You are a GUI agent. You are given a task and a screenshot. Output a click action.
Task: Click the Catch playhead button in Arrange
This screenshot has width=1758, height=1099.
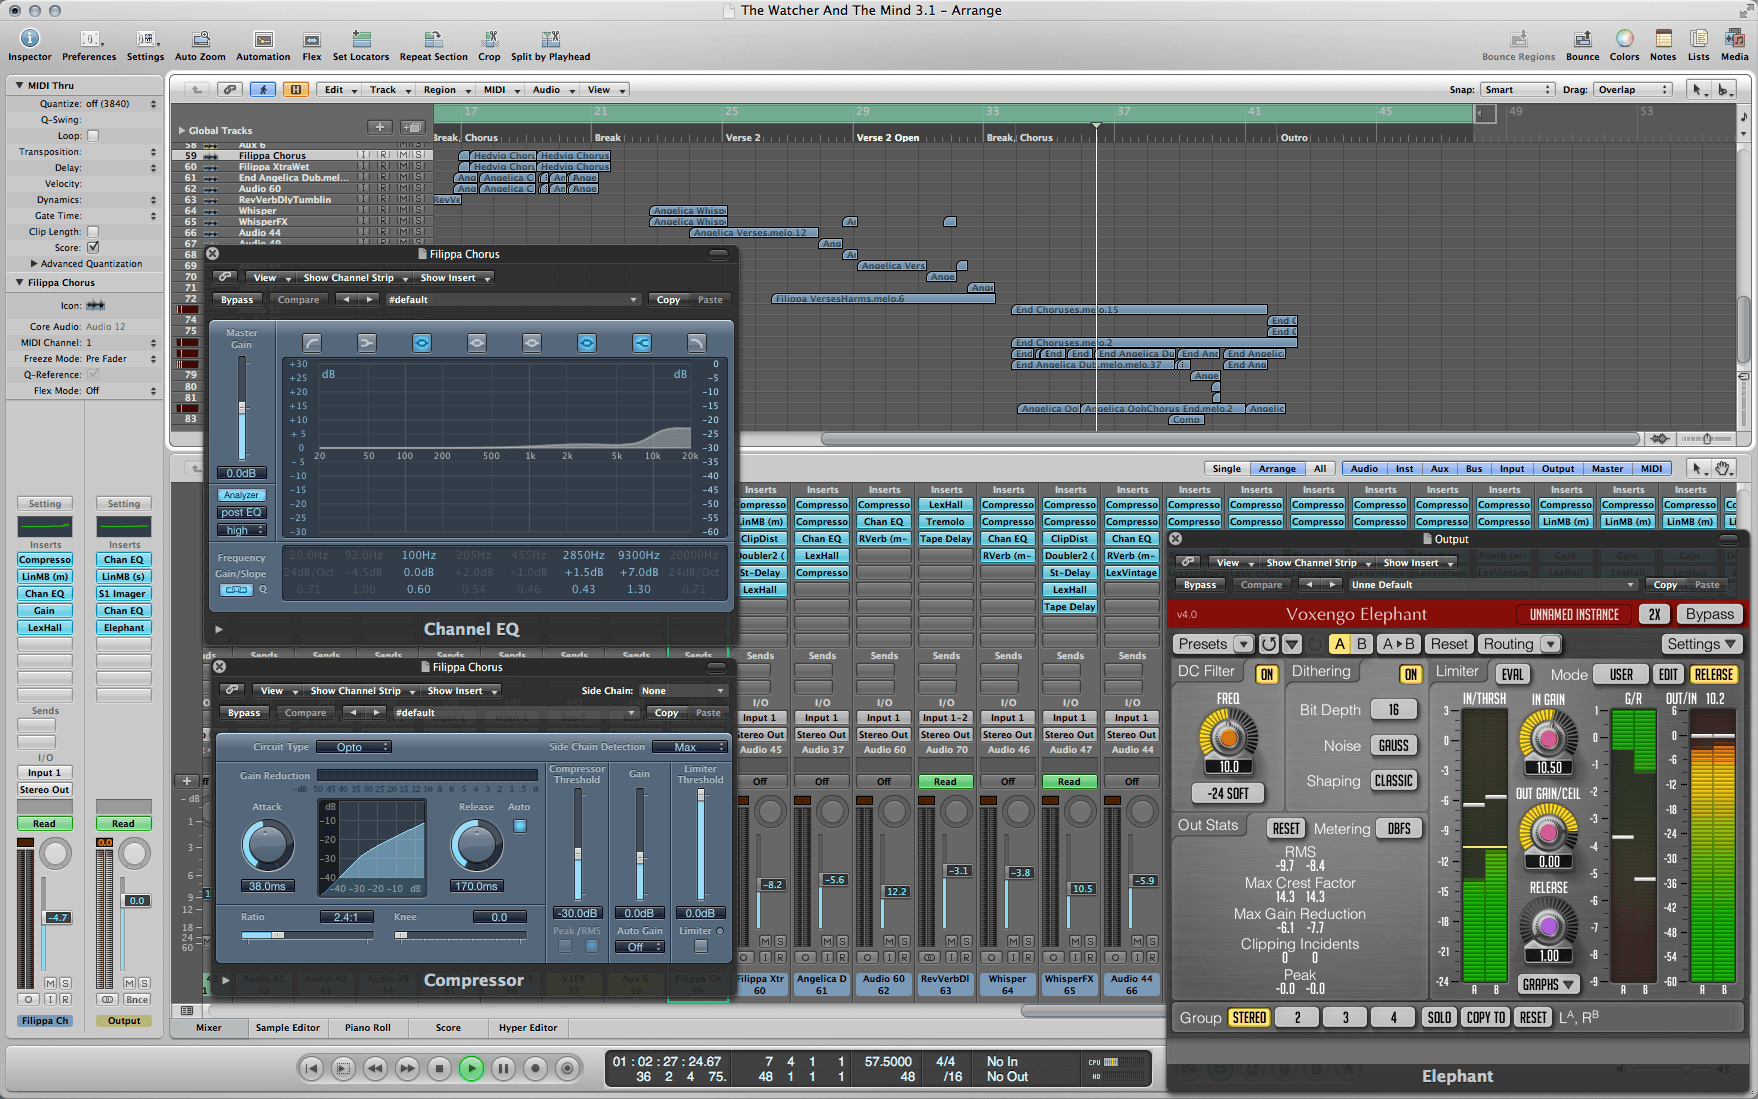coord(263,89)
